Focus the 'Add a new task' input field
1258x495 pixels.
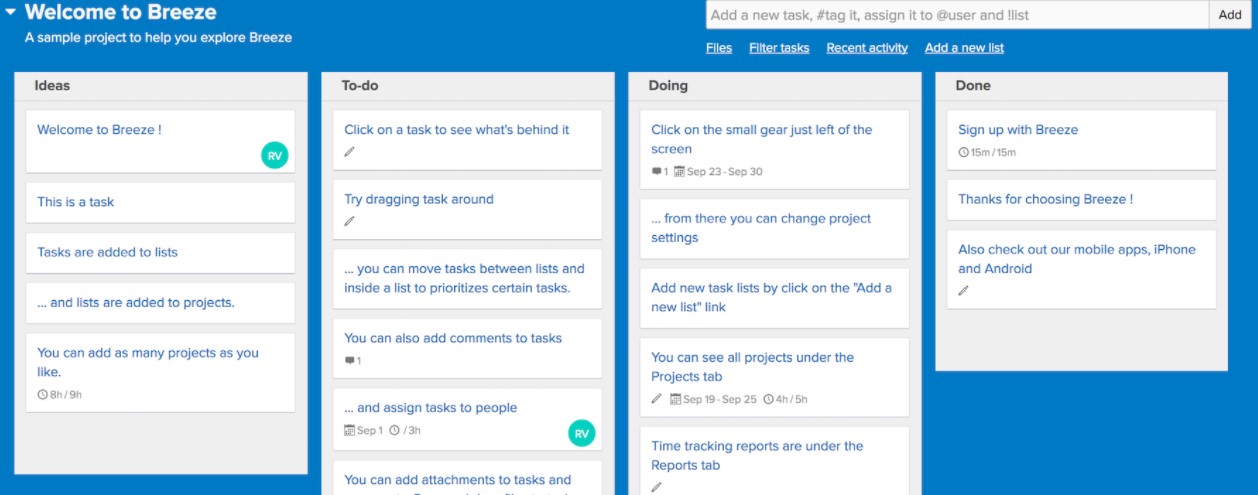click(957, 15)
